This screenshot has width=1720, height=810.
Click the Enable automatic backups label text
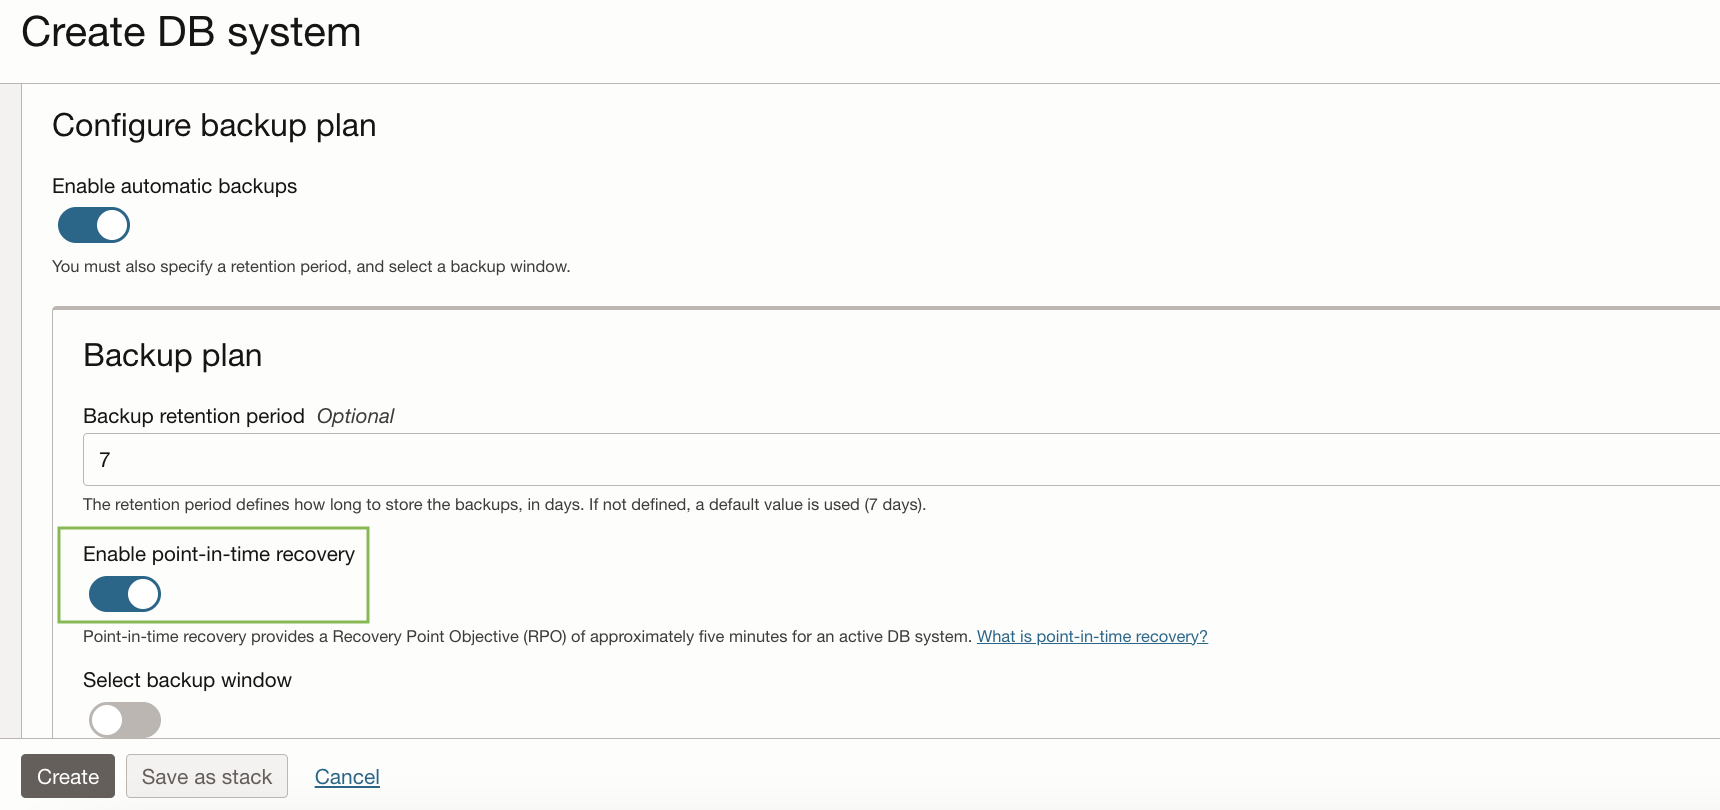[175, 186]
